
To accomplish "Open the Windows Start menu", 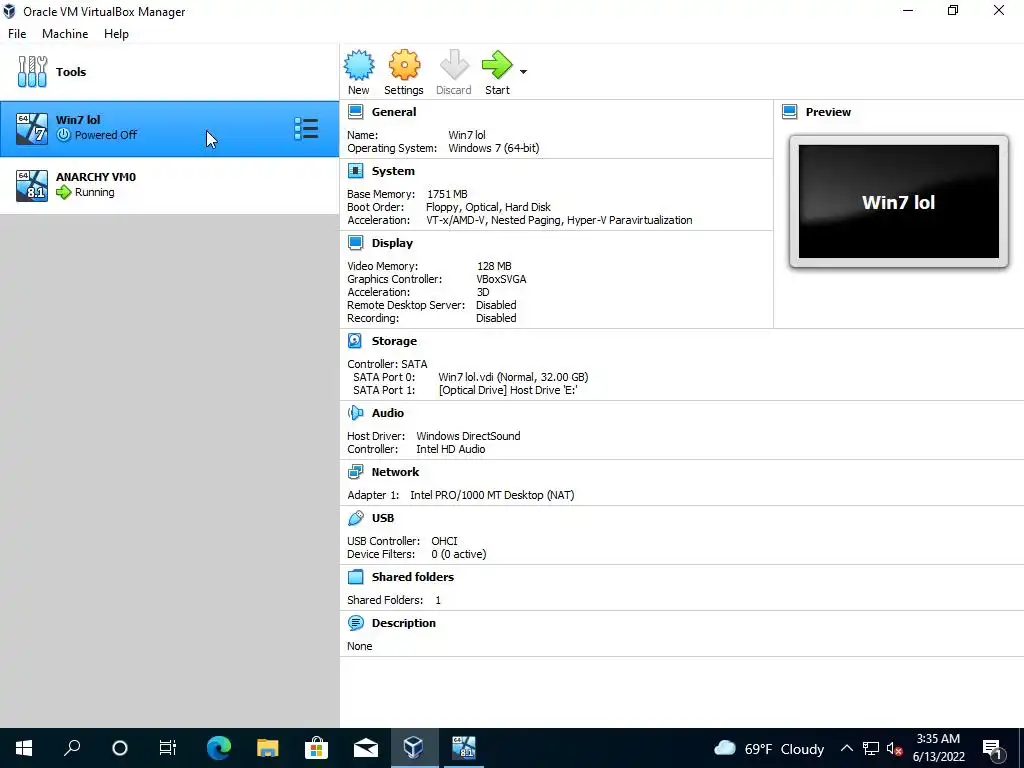I will (x=24, y=748).
